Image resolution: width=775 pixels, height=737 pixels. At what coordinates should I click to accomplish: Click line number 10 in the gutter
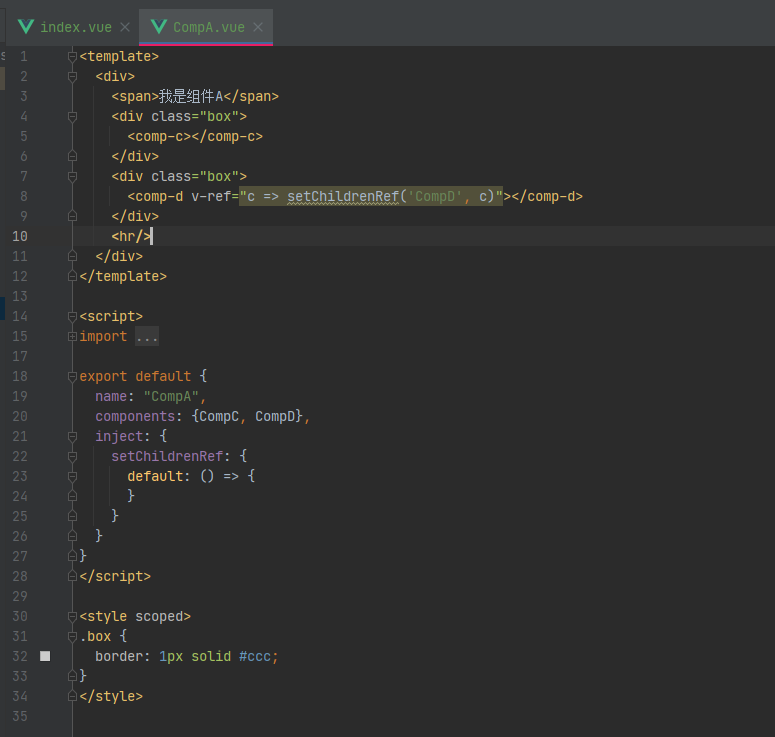[x=20, y=236]
